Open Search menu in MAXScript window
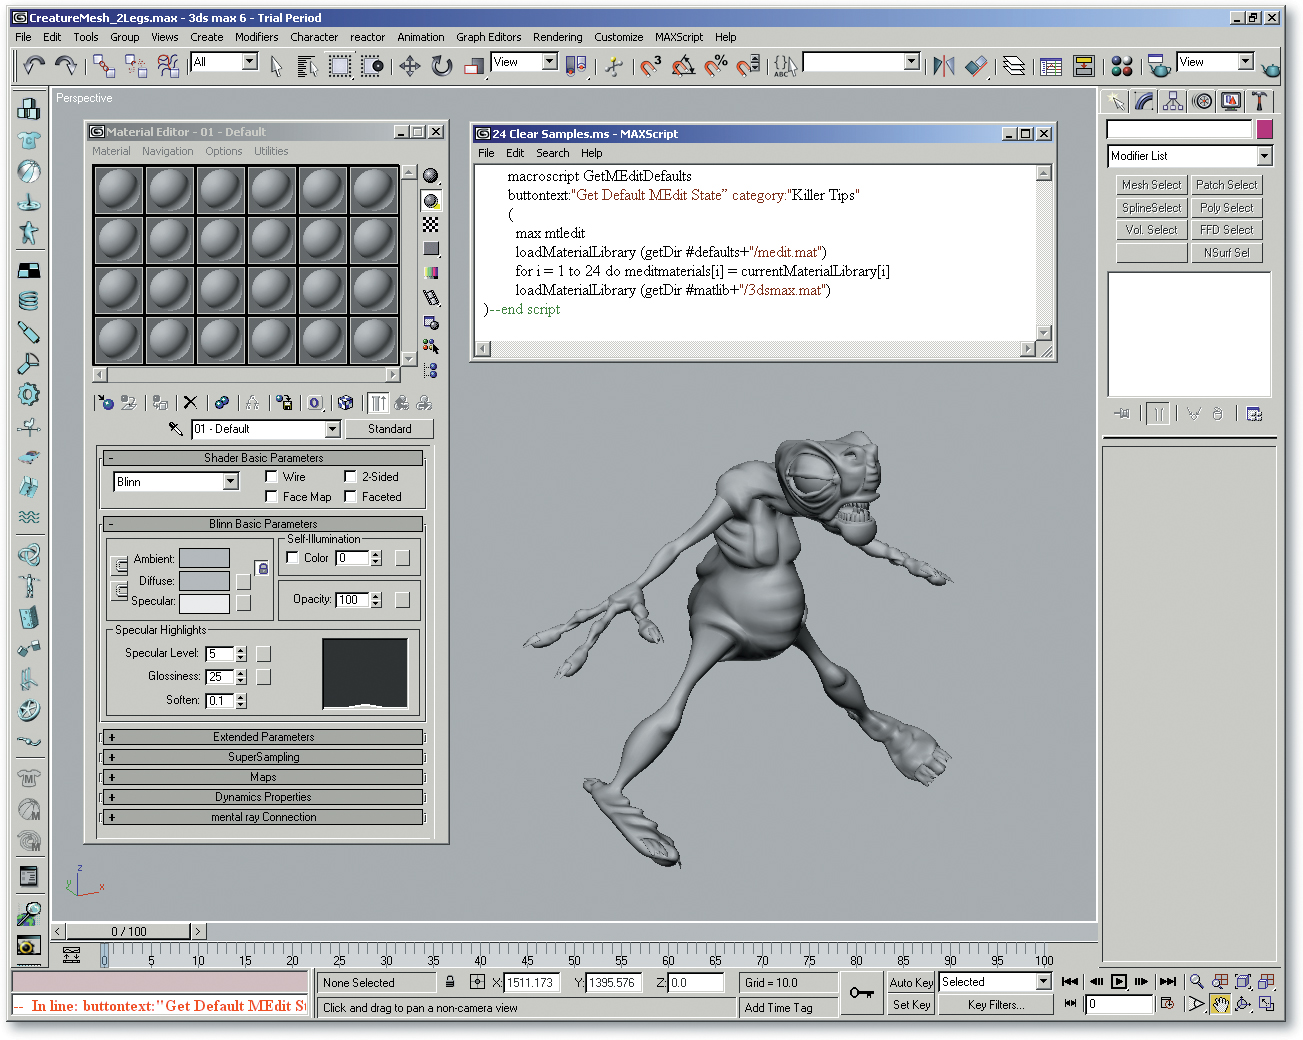The width and height of the screenshot is (1303, 1040). coord(552,153)
